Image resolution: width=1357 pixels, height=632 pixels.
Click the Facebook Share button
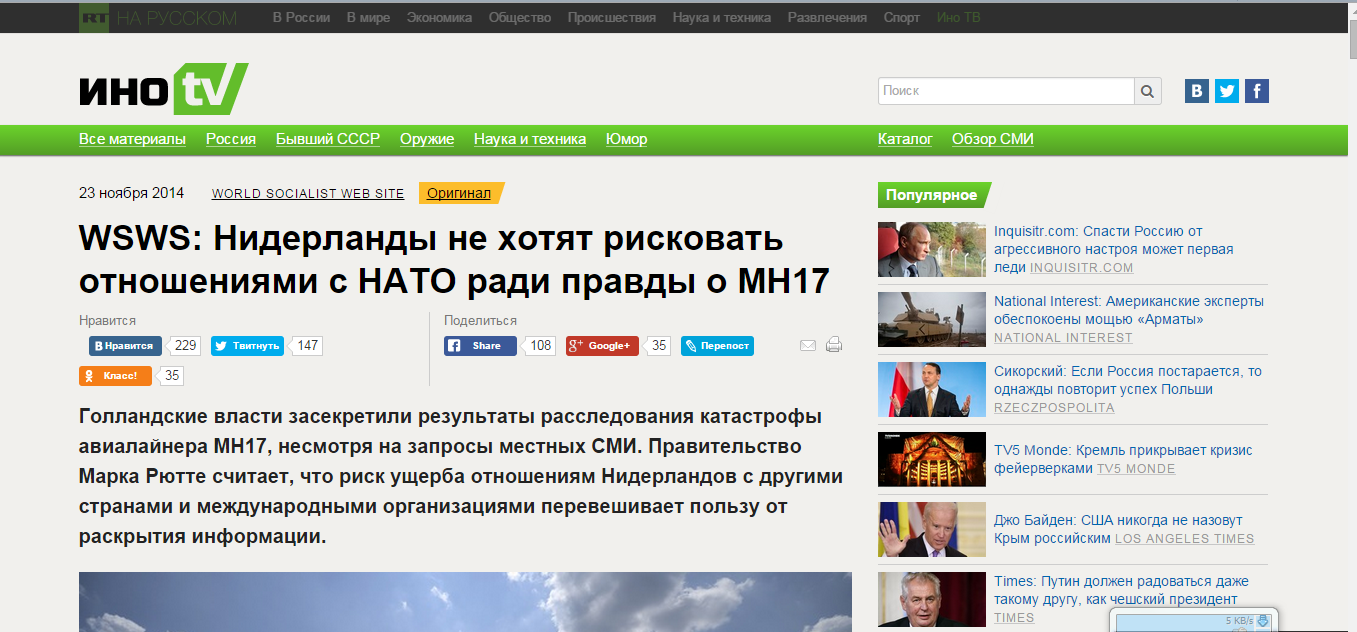[480, 346]
